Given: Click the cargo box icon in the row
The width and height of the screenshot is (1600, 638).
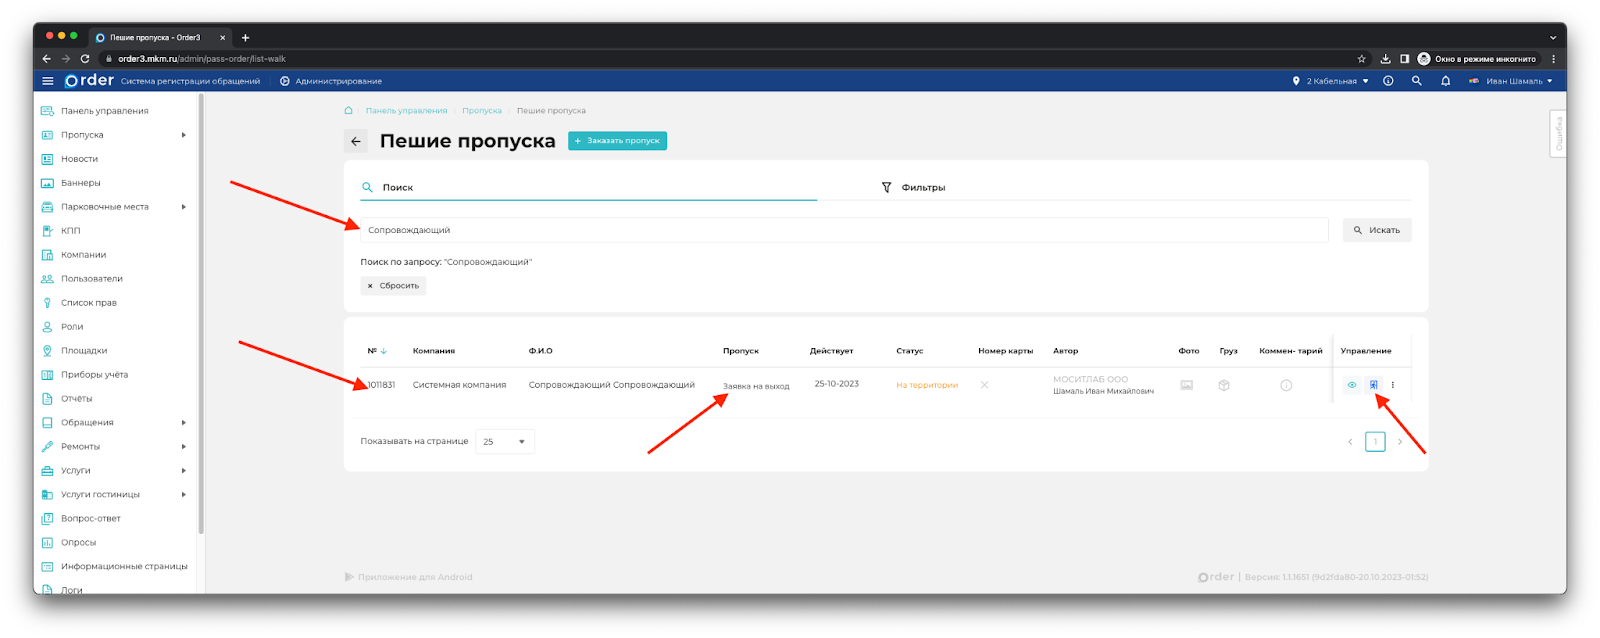Looking at the screenshot, I should (1224, 385).
